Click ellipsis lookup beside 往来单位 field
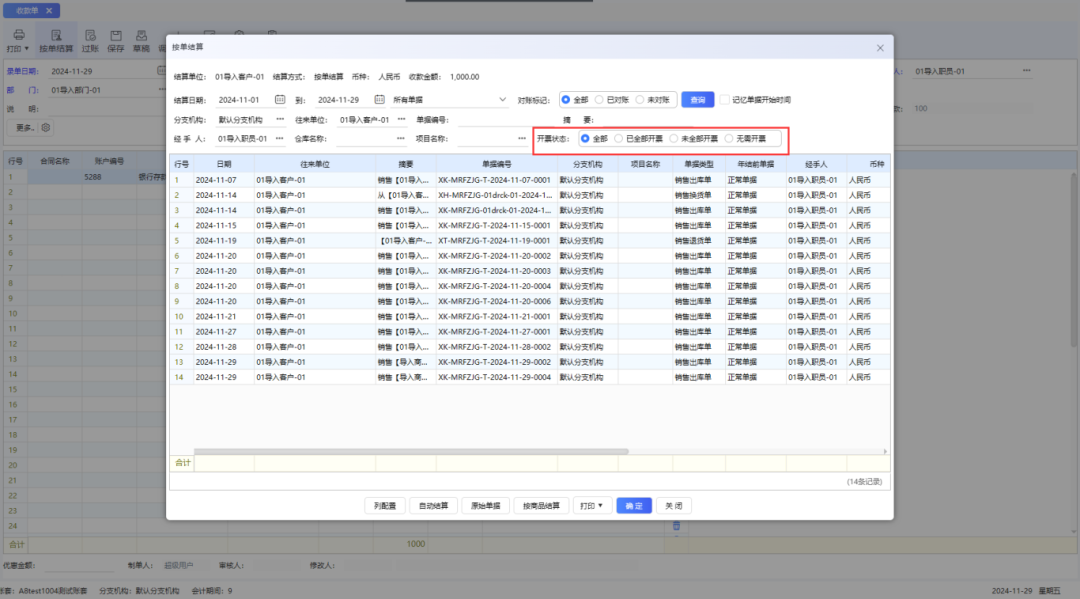The width and height of the screenshot is (1080, 599). (x=402, y=119)
